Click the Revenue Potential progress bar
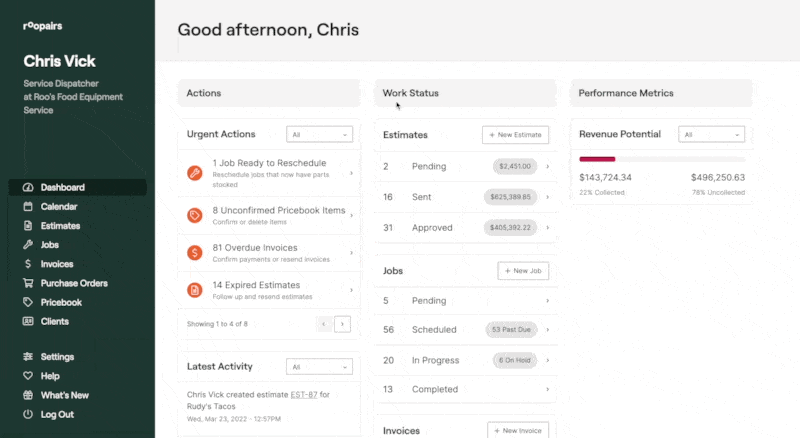800x438 pixels. [662, 159]
